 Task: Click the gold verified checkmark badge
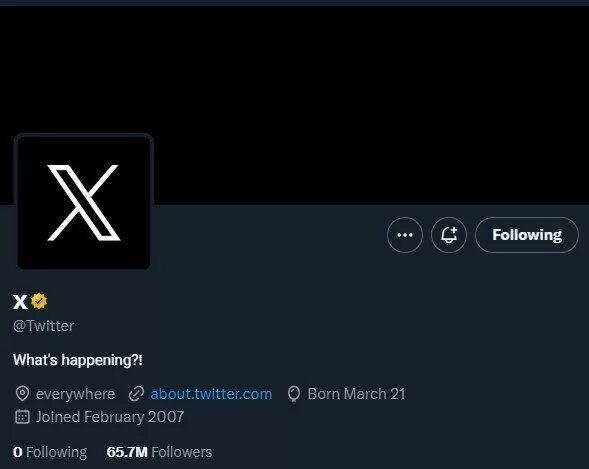click(x=39, y=301)
